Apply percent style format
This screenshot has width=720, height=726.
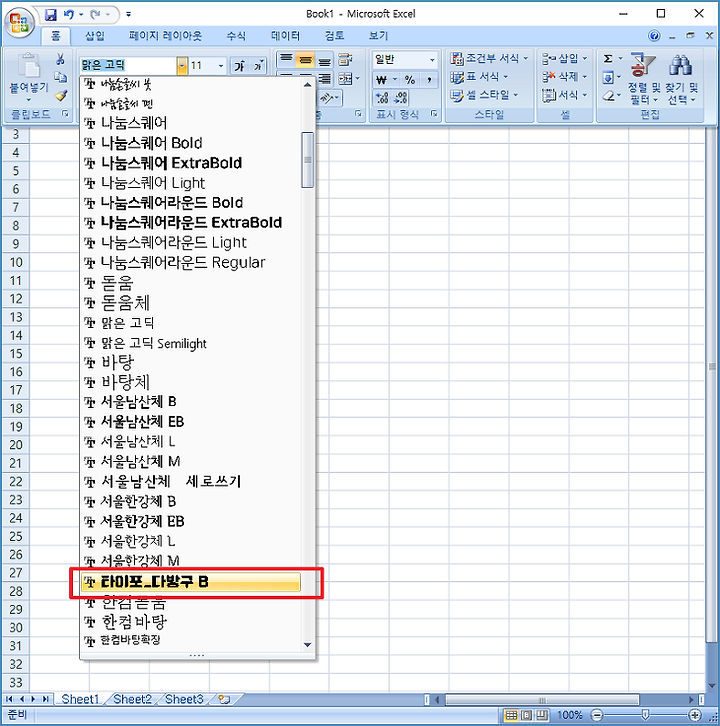[x=410, y=80]
